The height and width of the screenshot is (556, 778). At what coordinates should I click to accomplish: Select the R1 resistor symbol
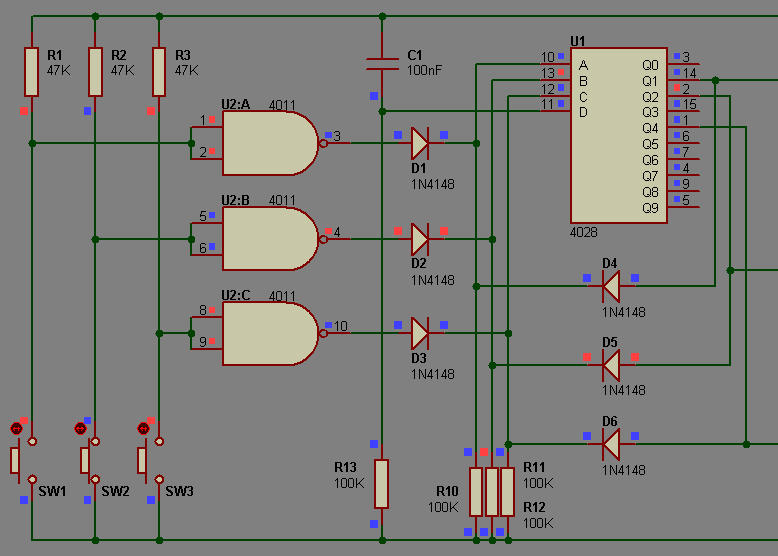32,72
